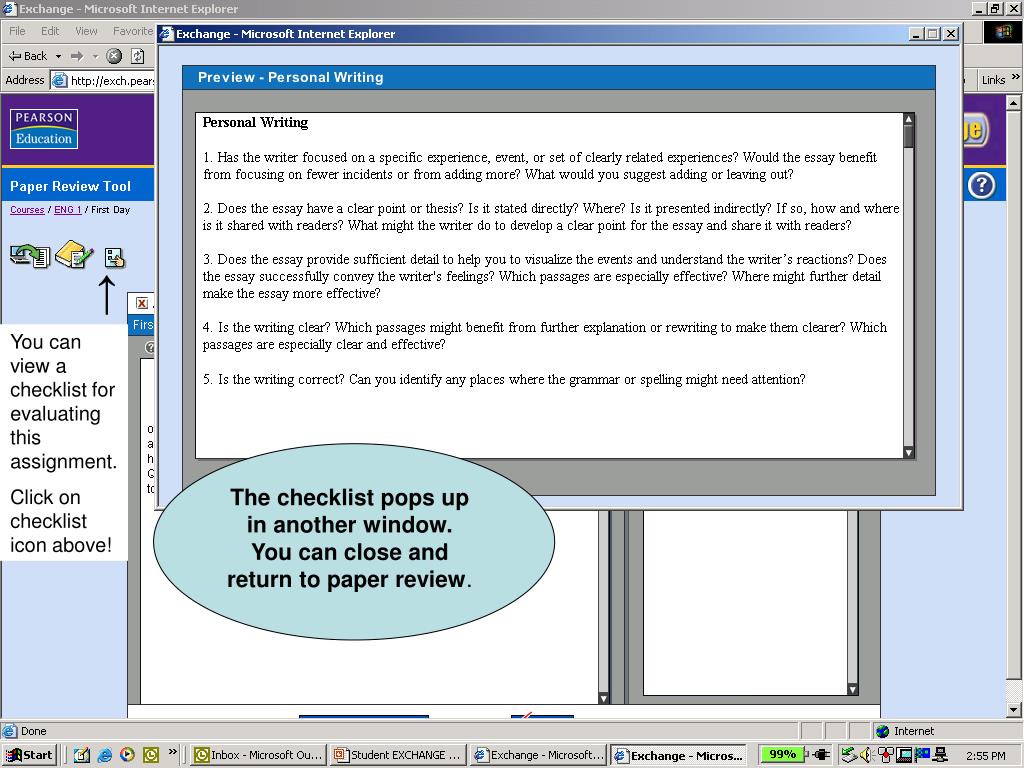This screenshot has width=1024, height=768.
Task: Click the Pearson Education logo
Action: coord(44,129)
